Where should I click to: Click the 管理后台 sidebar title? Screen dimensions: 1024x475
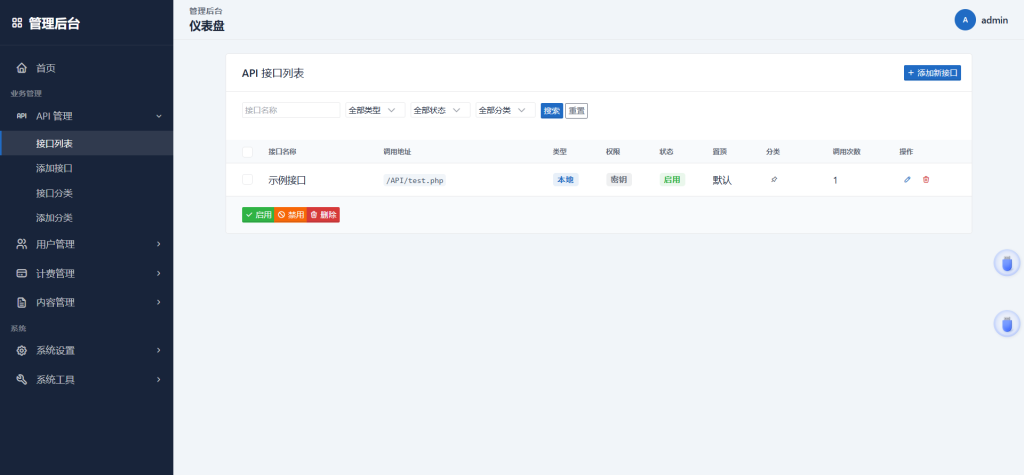[54, 24]
